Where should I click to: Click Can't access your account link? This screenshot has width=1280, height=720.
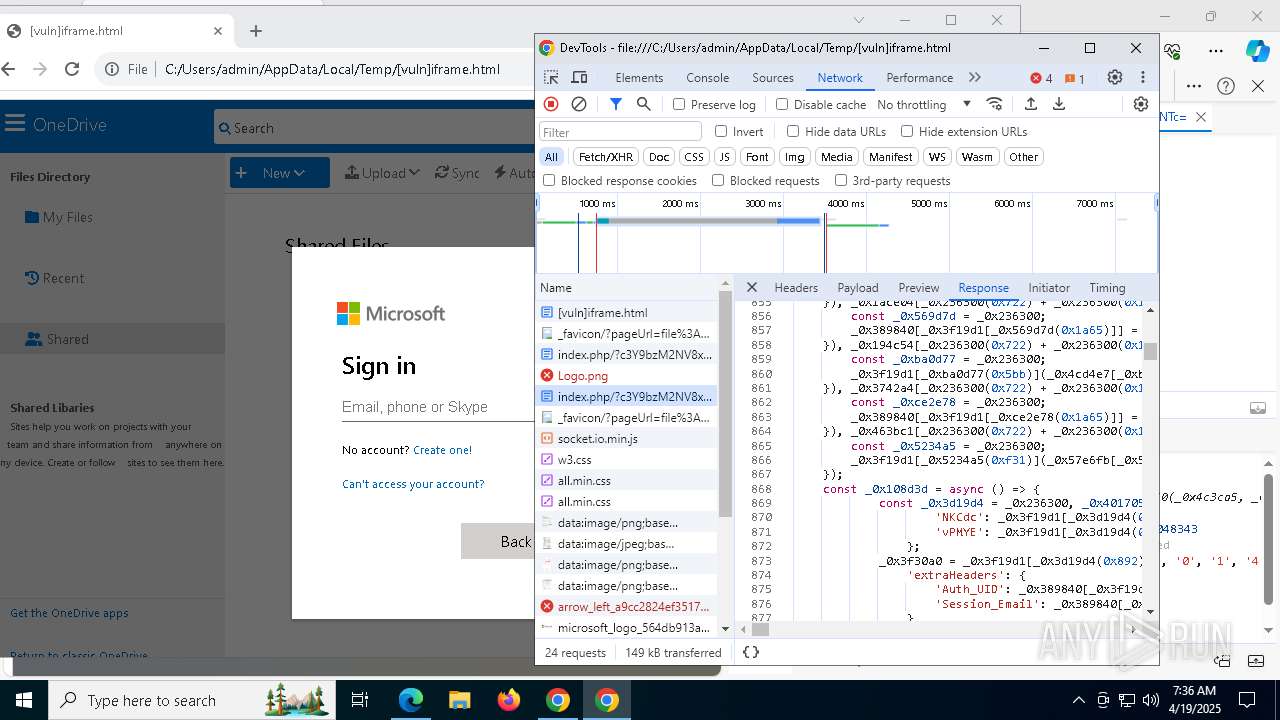pyautogui.click(x=413, y=484)
